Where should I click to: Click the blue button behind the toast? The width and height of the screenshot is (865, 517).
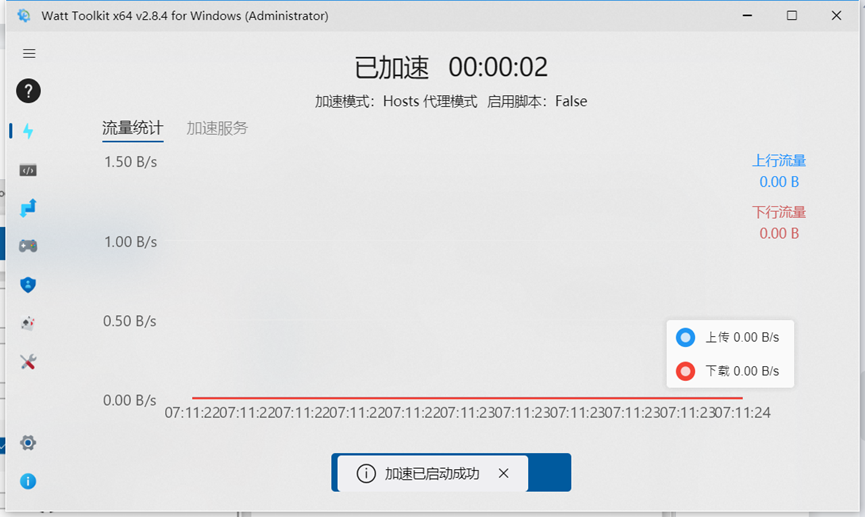click(549, 473)
